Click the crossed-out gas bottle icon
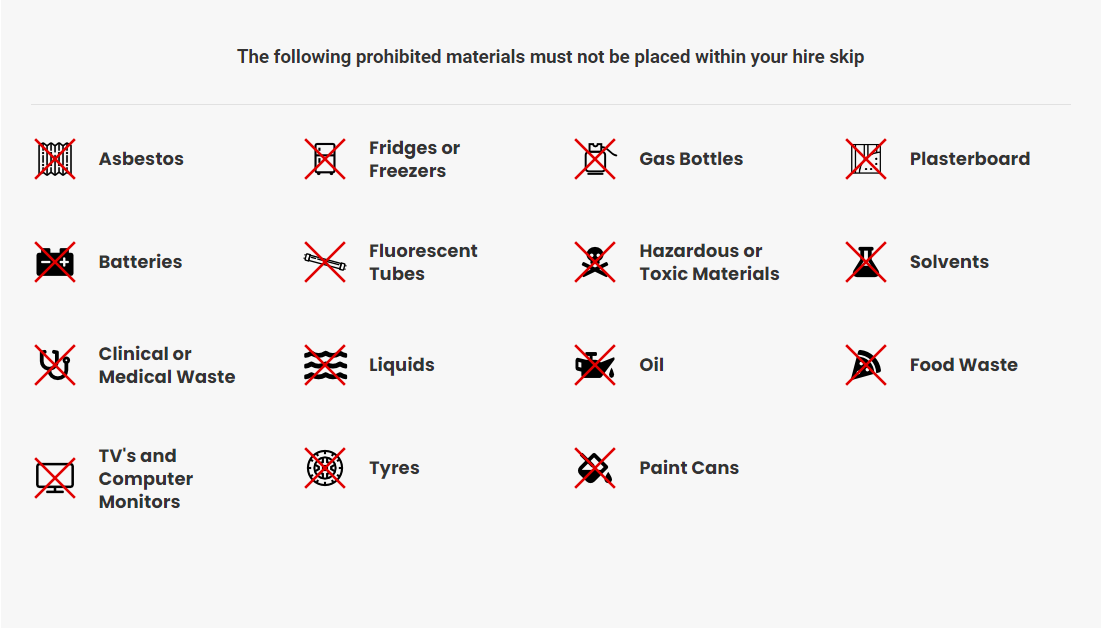 pyautogui.click(x=595, y=159)
